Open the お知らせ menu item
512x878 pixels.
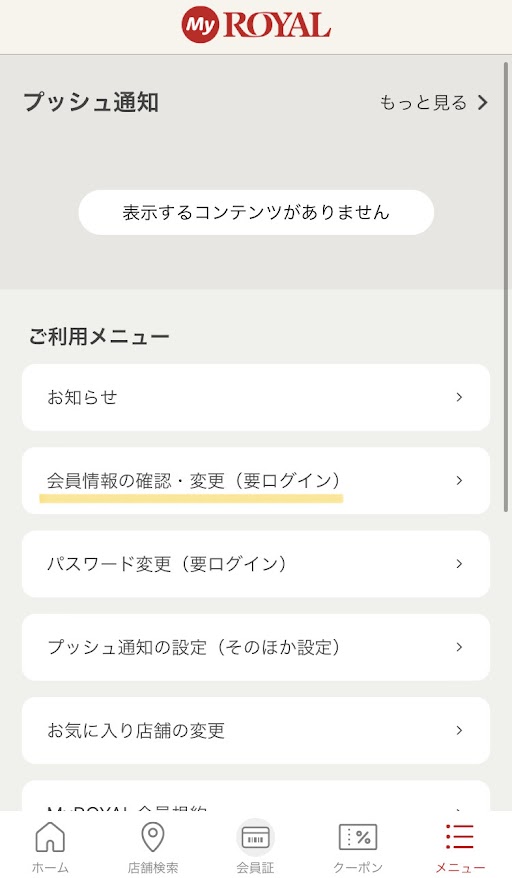(x=256, y=397)
